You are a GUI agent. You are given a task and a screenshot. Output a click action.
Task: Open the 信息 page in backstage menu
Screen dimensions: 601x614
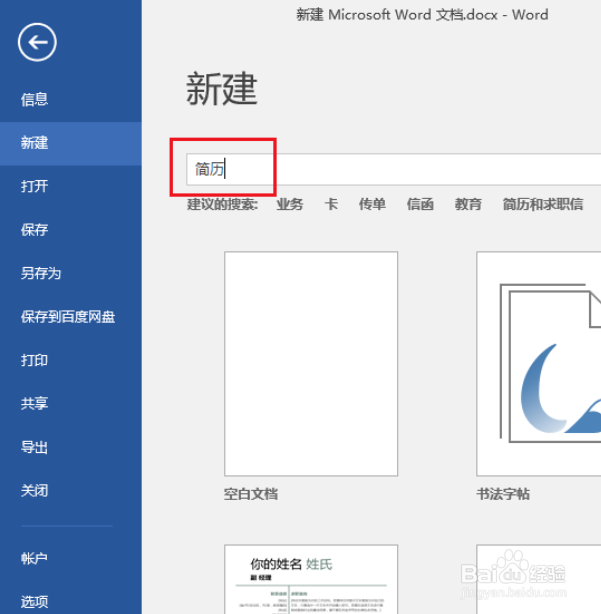pos(34,99)
